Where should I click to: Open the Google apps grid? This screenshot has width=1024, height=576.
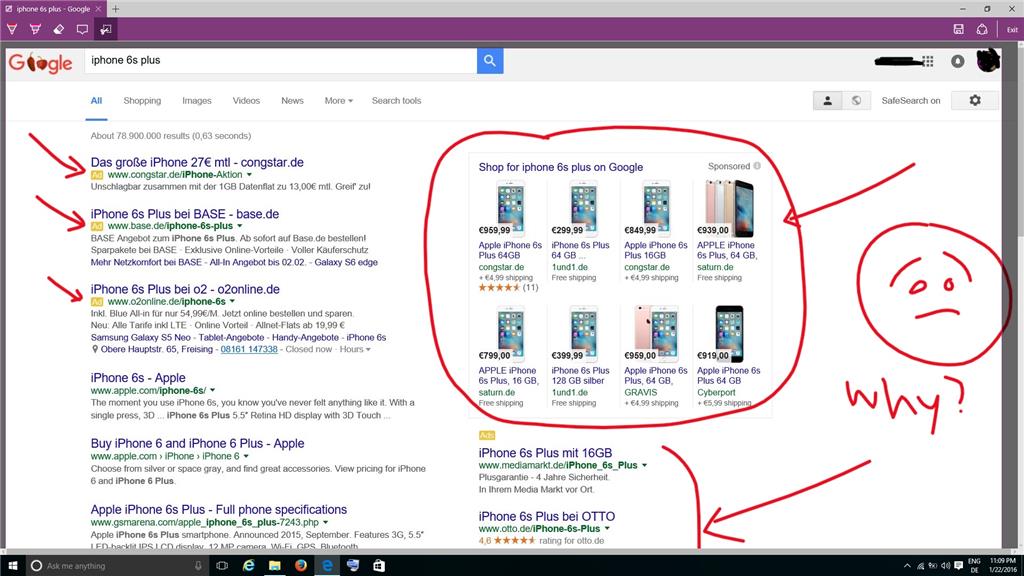point(928,61)
